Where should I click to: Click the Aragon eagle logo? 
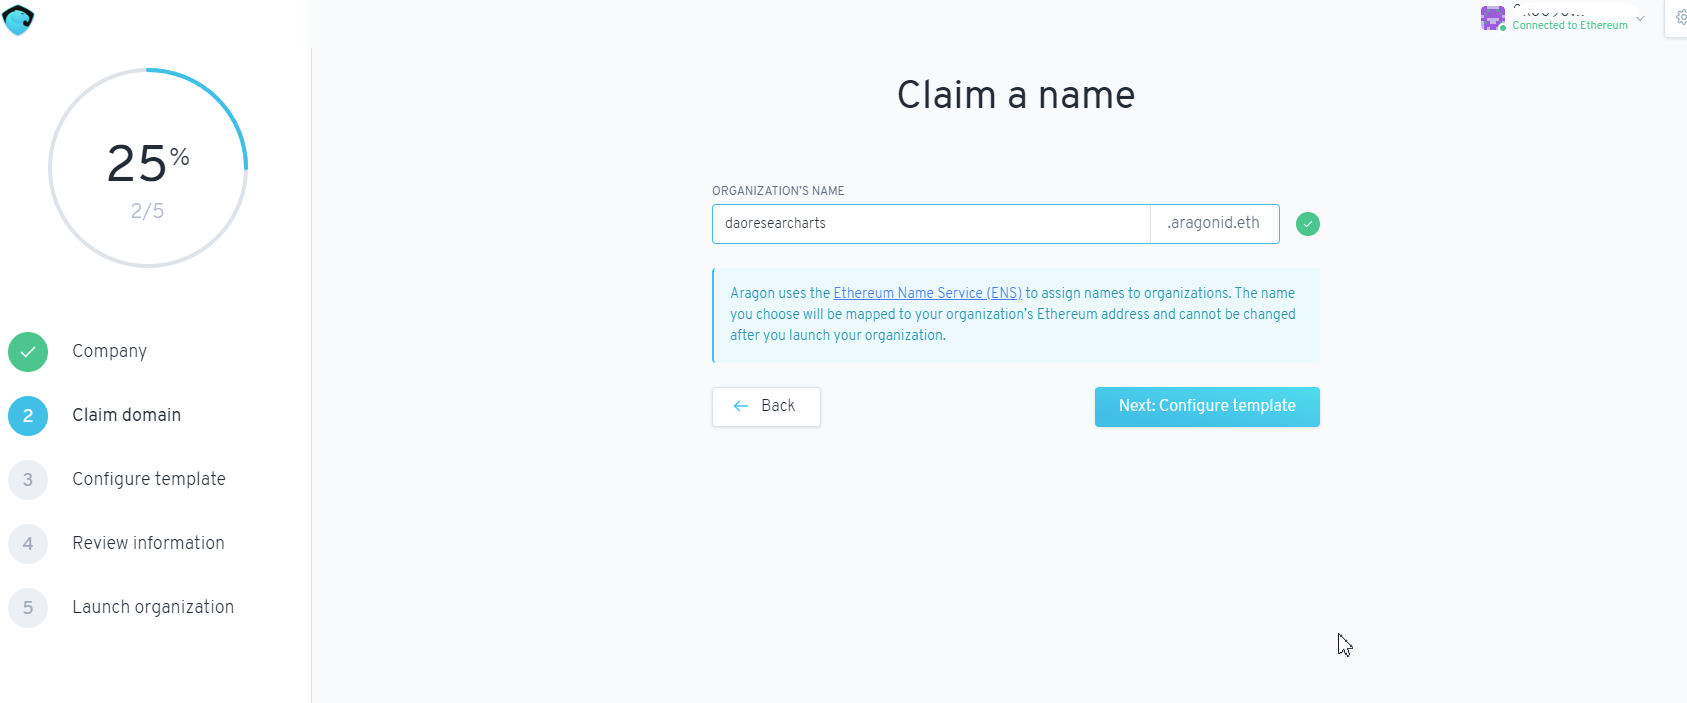coord(19,19)
